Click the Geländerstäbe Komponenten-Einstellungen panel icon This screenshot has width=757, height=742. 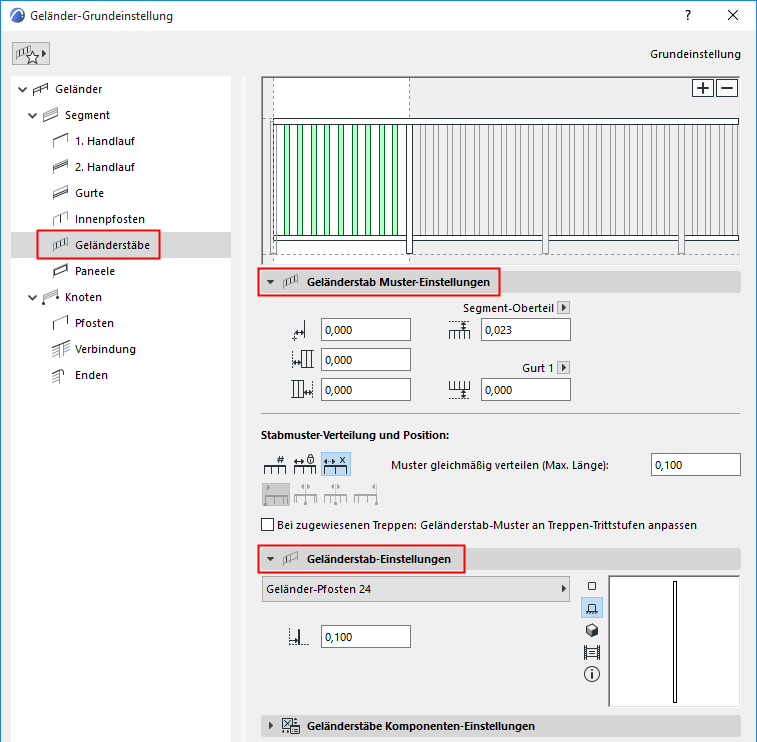pyautogui.click(x=291, y=726)
